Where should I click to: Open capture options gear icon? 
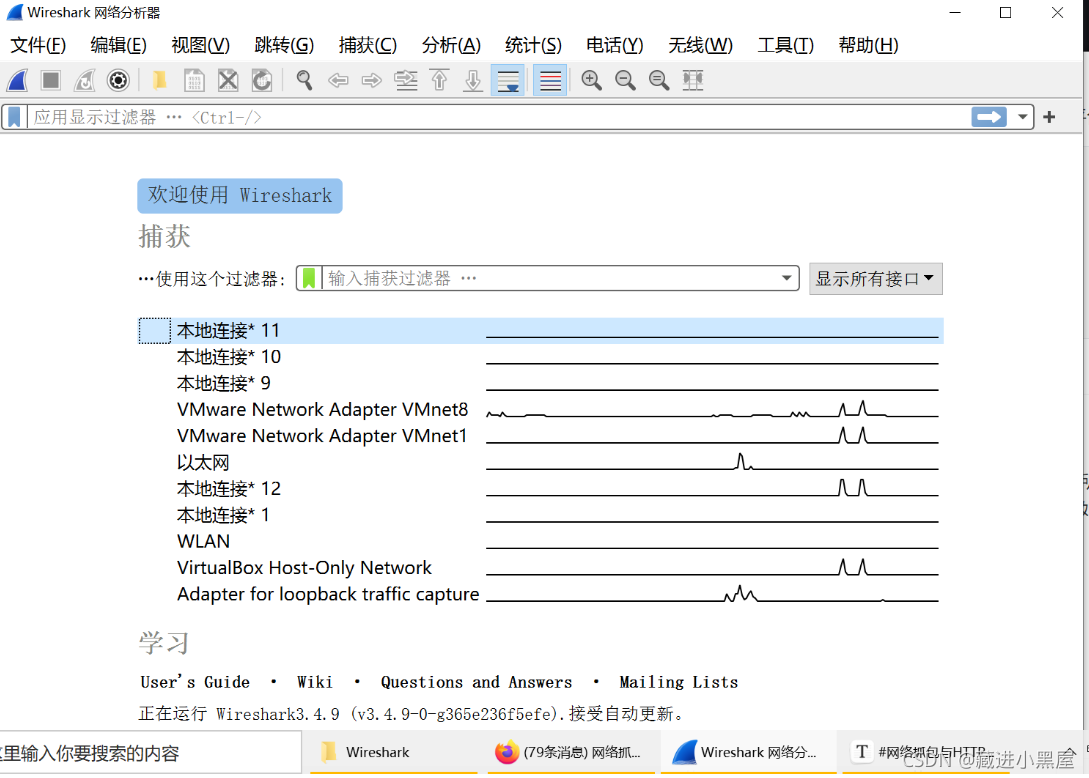[118, 81]
